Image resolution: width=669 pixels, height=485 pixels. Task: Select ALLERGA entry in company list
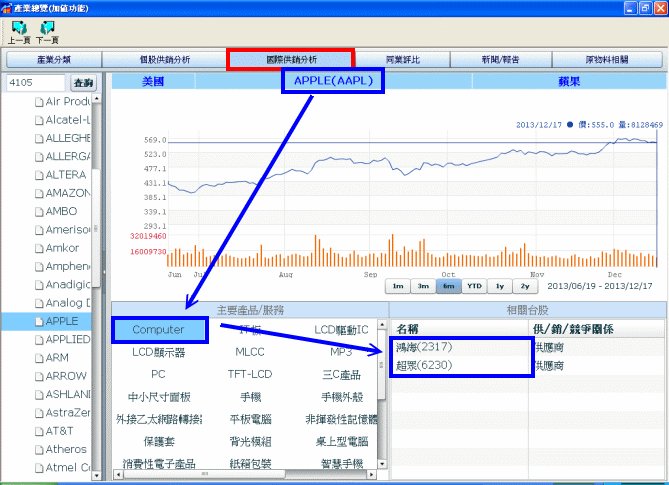67,157
